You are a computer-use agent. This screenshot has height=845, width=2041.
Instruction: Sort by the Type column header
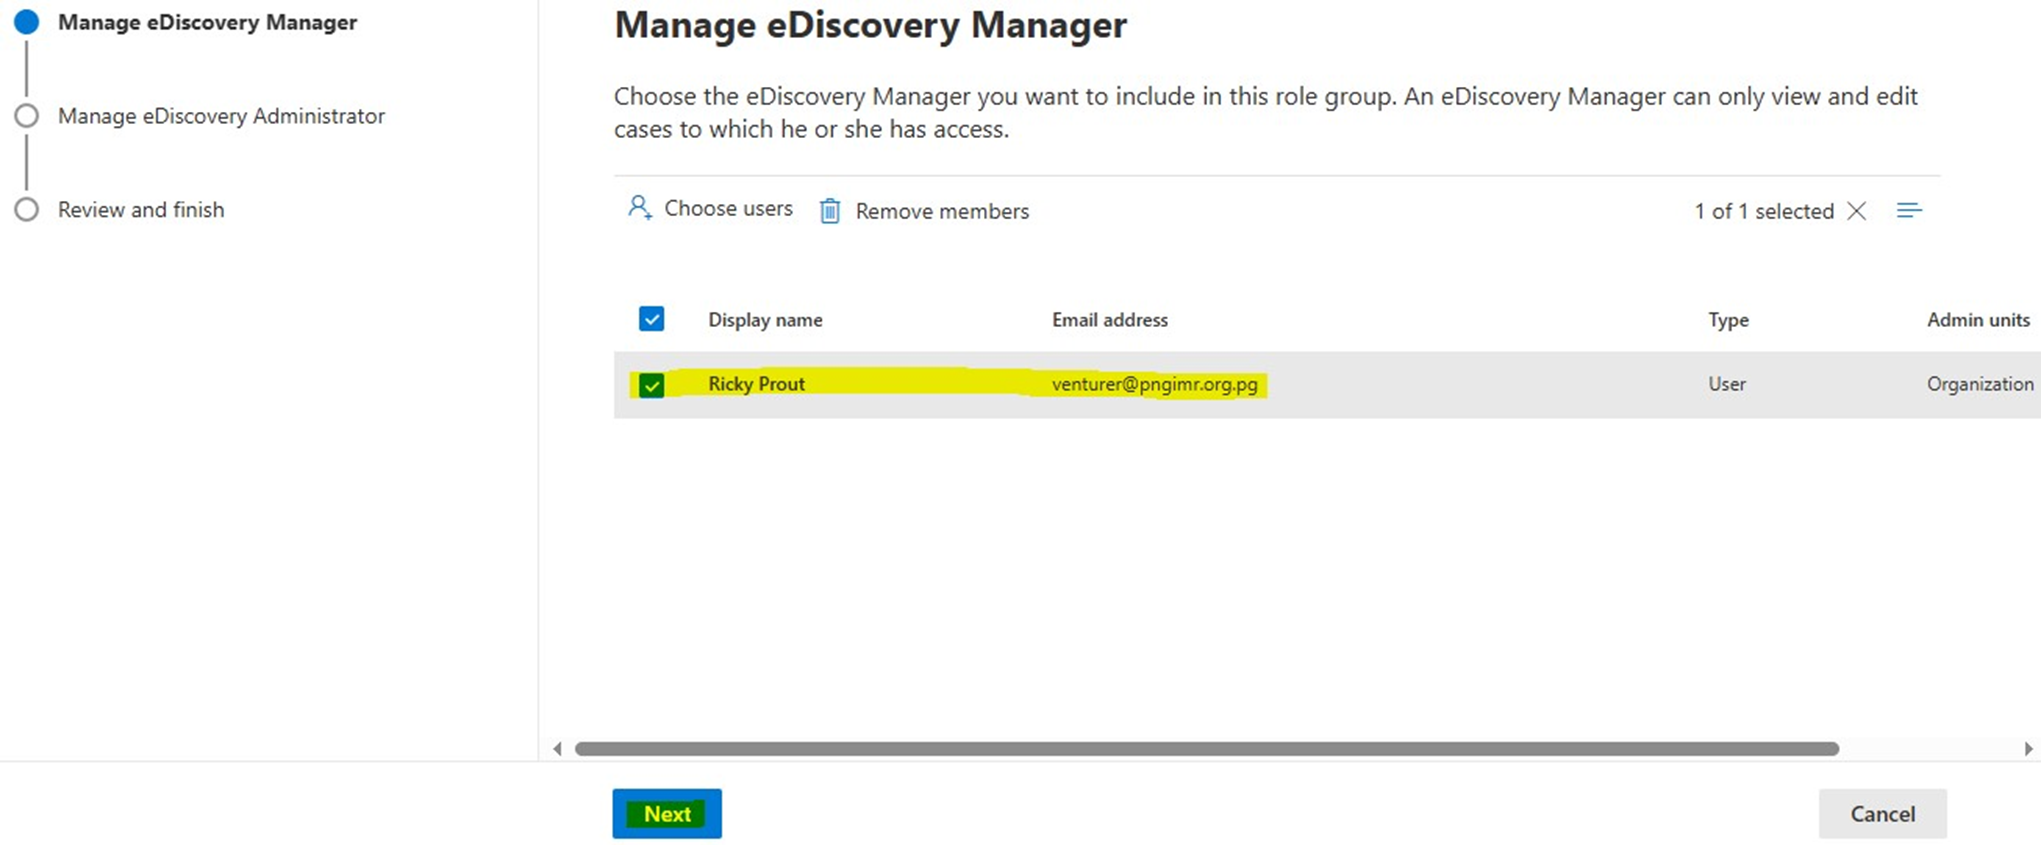pyautogui.click(x=1728, y=320)
